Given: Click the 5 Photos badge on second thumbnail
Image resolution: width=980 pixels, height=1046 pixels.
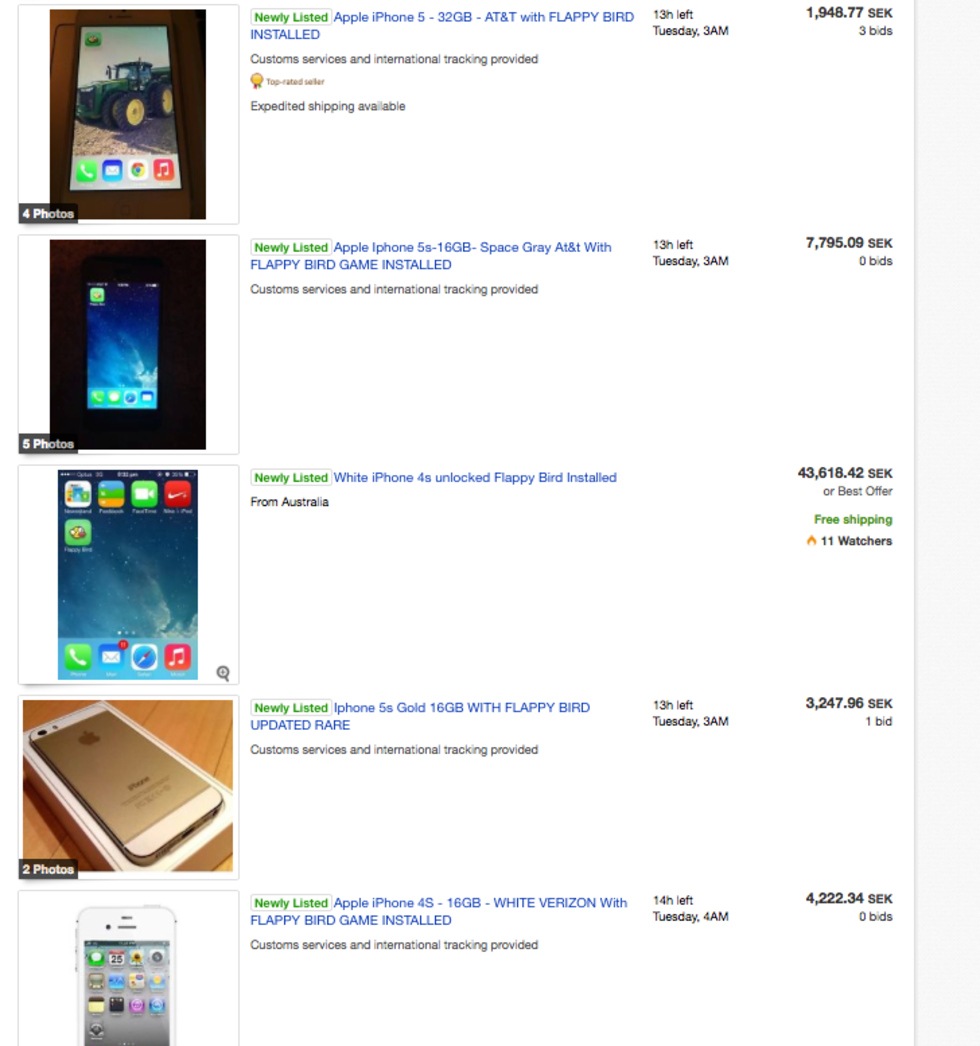Looking at the screenshot, I should click(x=48, y=444).
